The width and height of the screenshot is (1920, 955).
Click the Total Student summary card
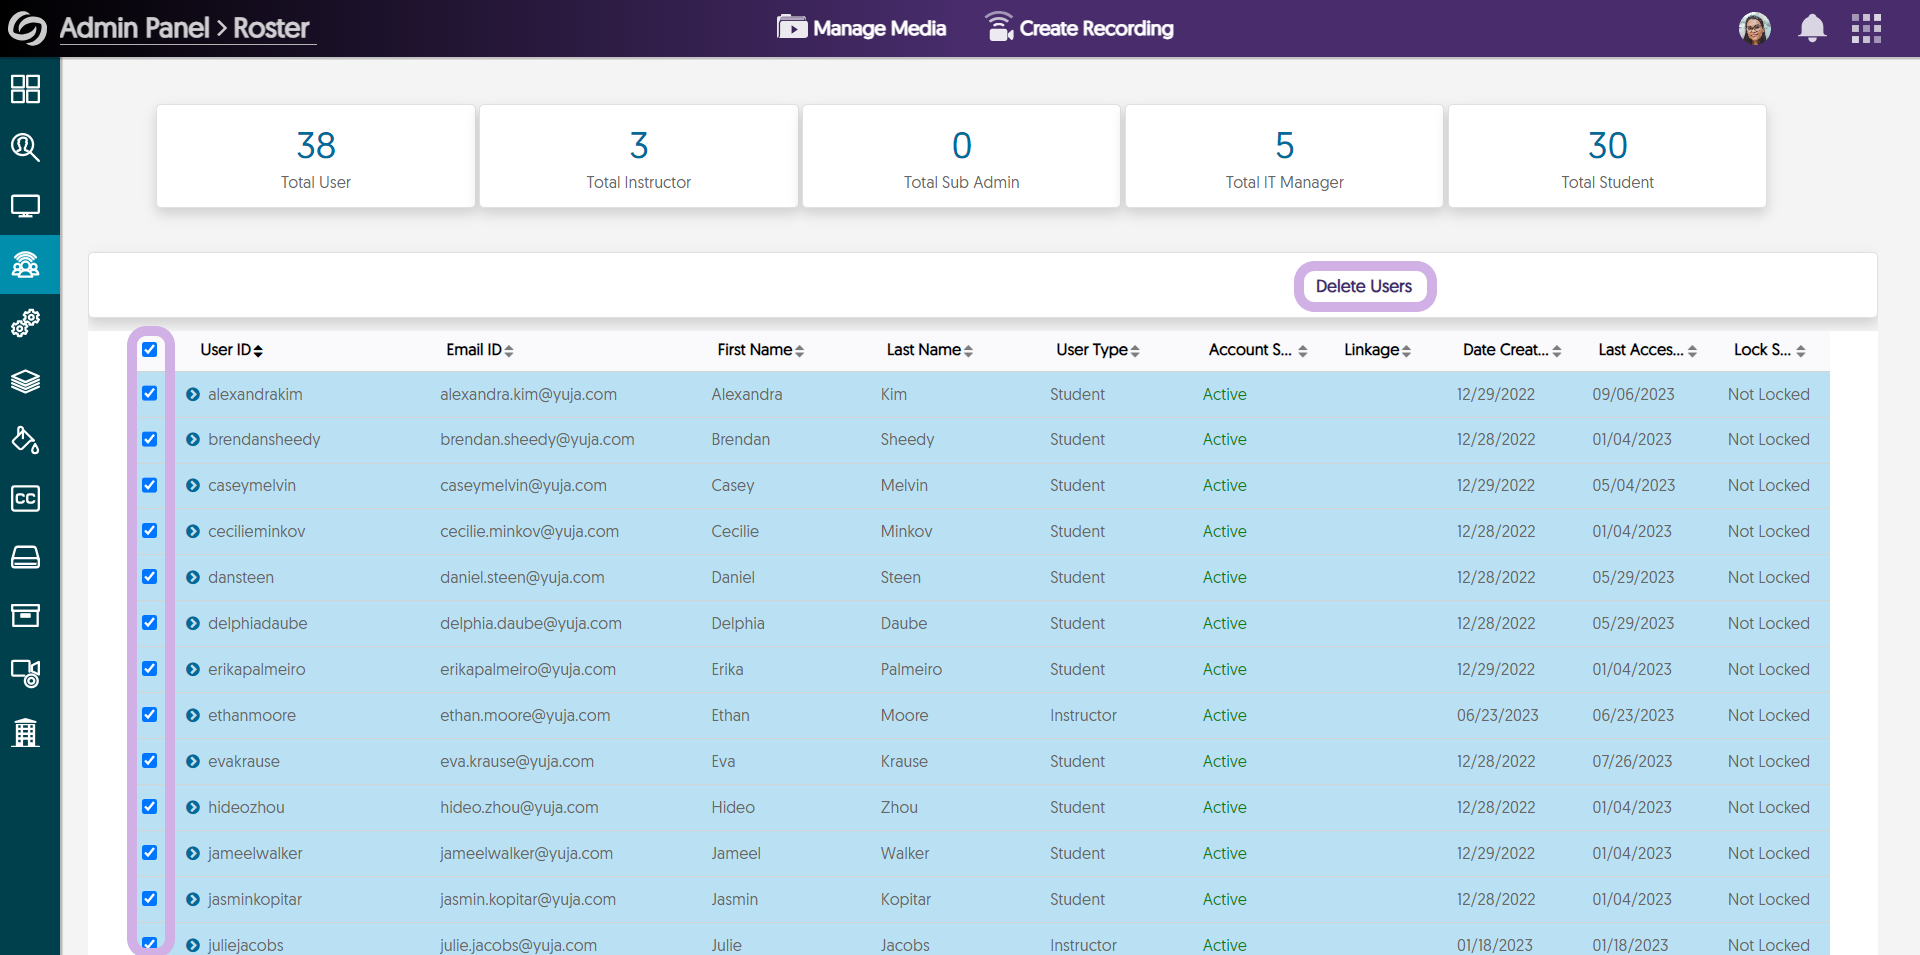1607,157
